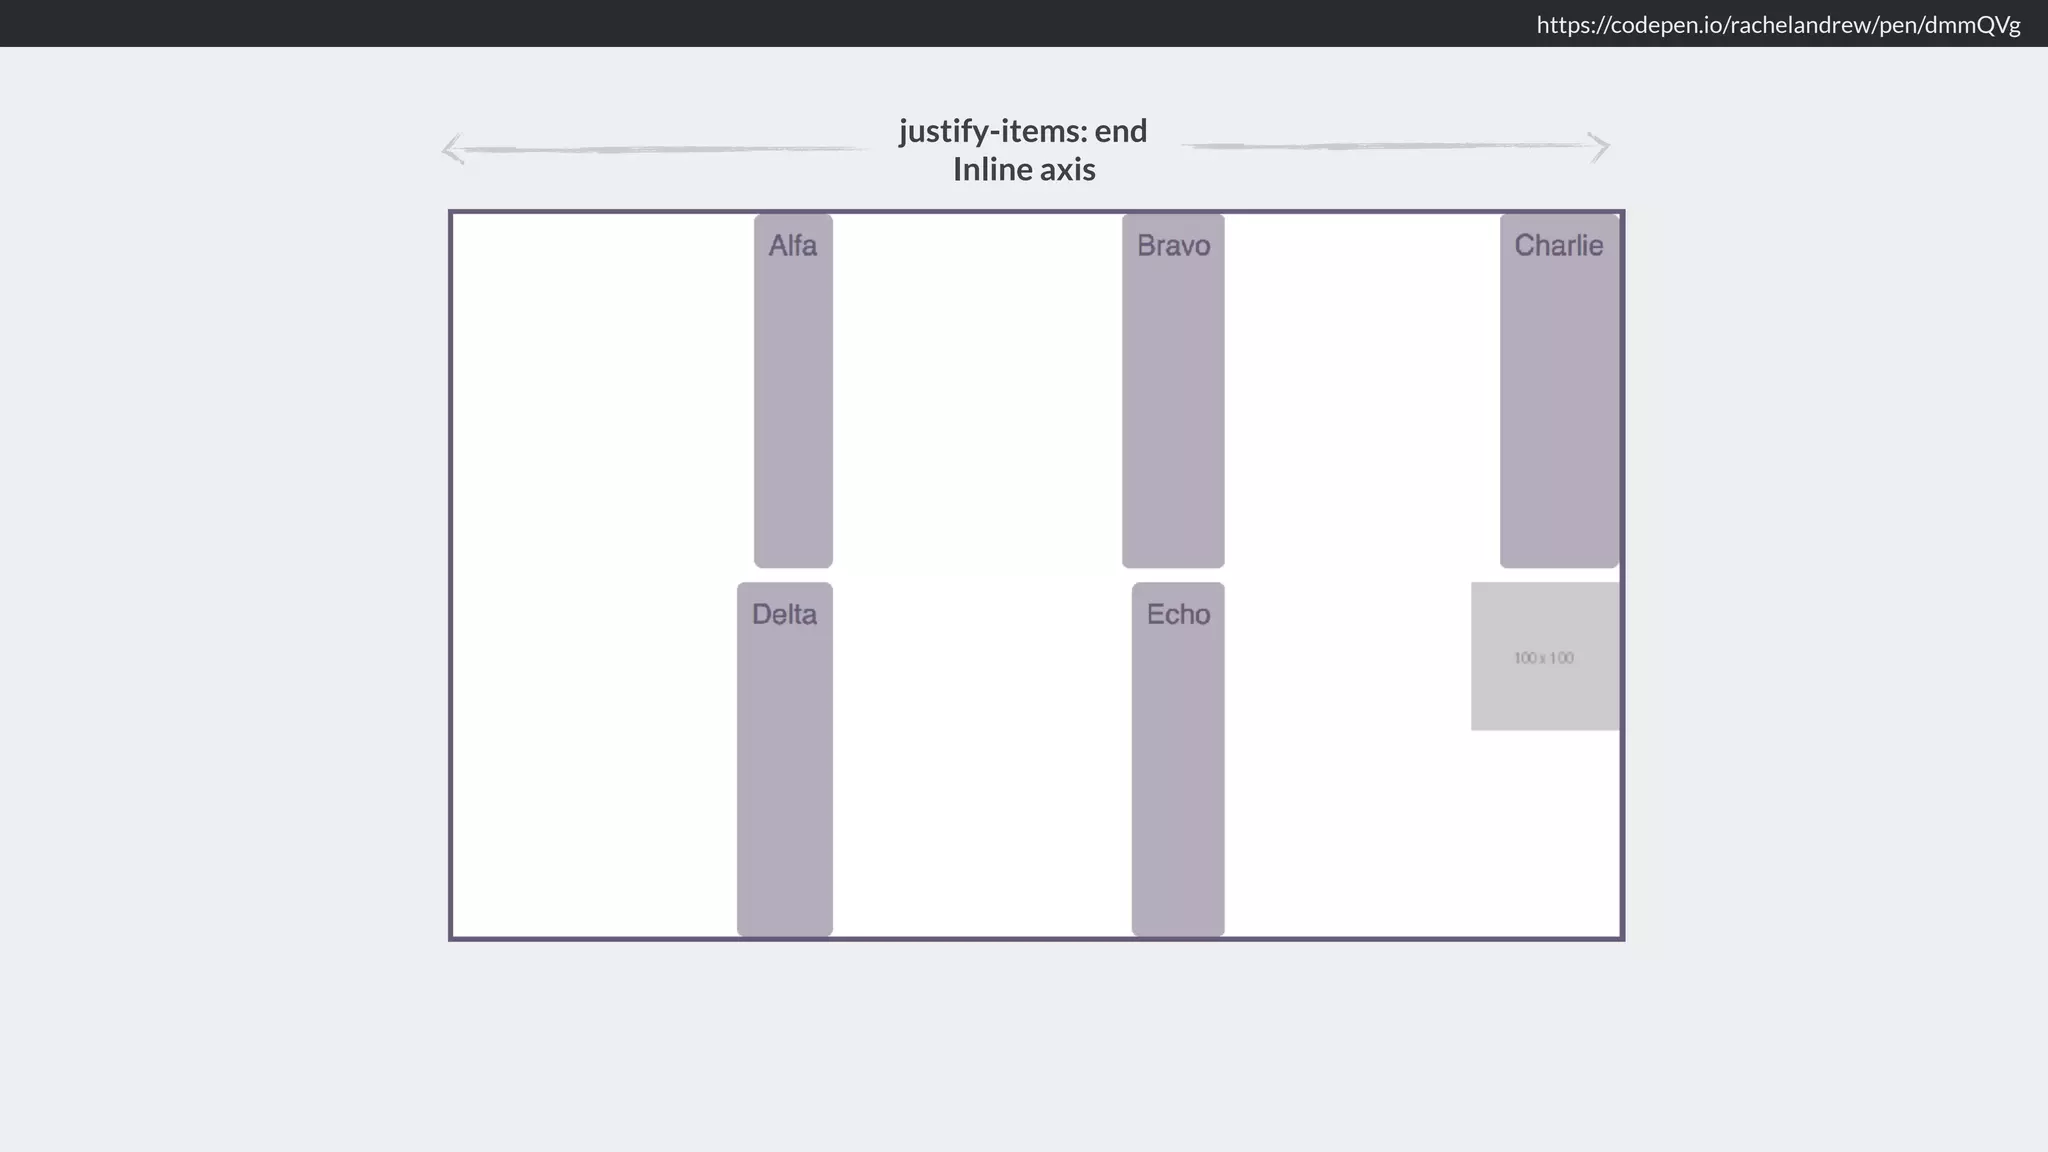
Task: Select the Alfa grid item
Action: (793, 390)
